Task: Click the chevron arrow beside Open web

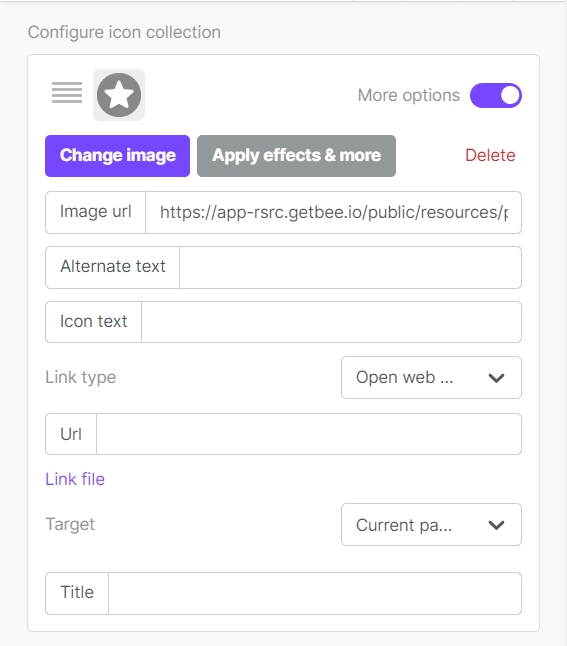Action: point(496,378)
